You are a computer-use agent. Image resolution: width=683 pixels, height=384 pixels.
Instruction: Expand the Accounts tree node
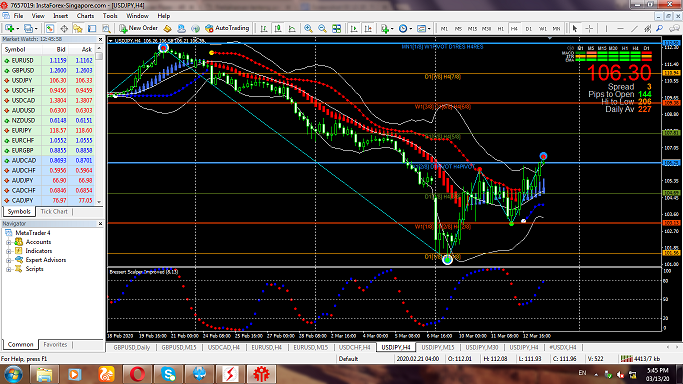8,243
